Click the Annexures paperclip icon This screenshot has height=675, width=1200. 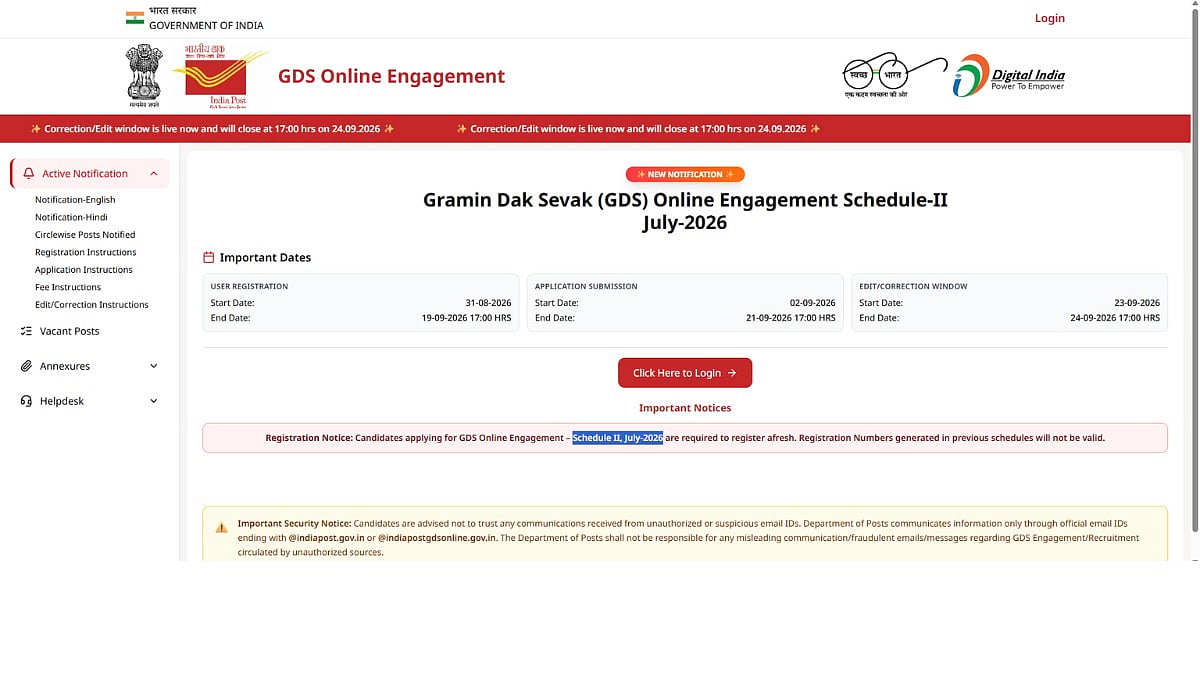click(26, 366)
